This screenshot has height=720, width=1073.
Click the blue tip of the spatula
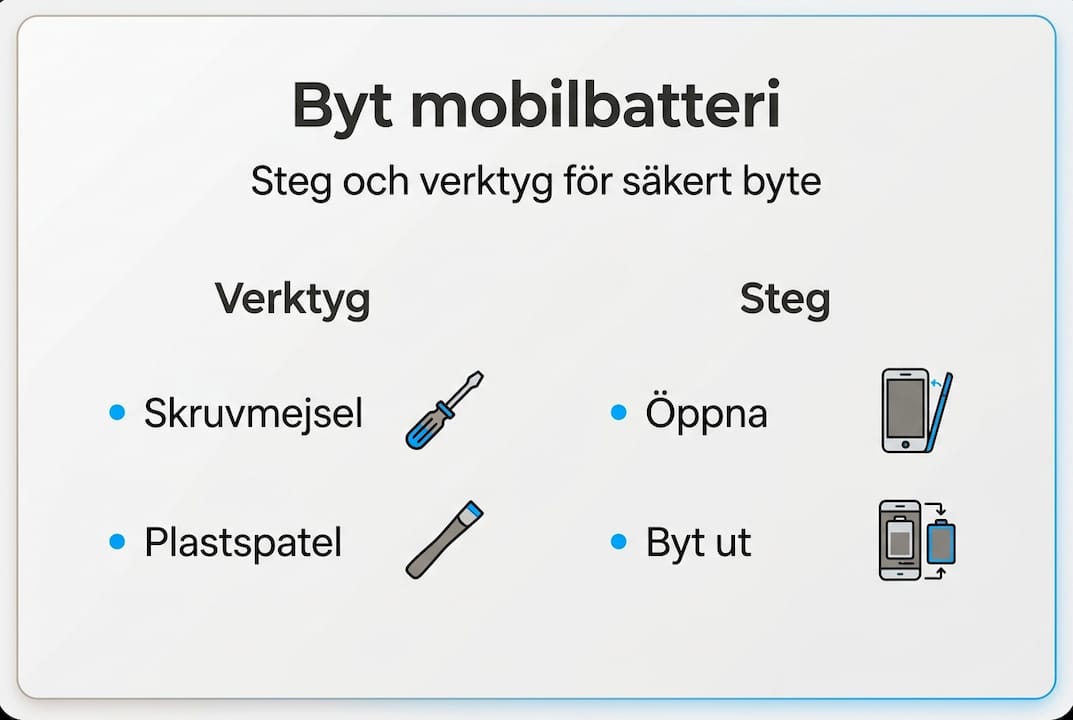tap(473, 511)
